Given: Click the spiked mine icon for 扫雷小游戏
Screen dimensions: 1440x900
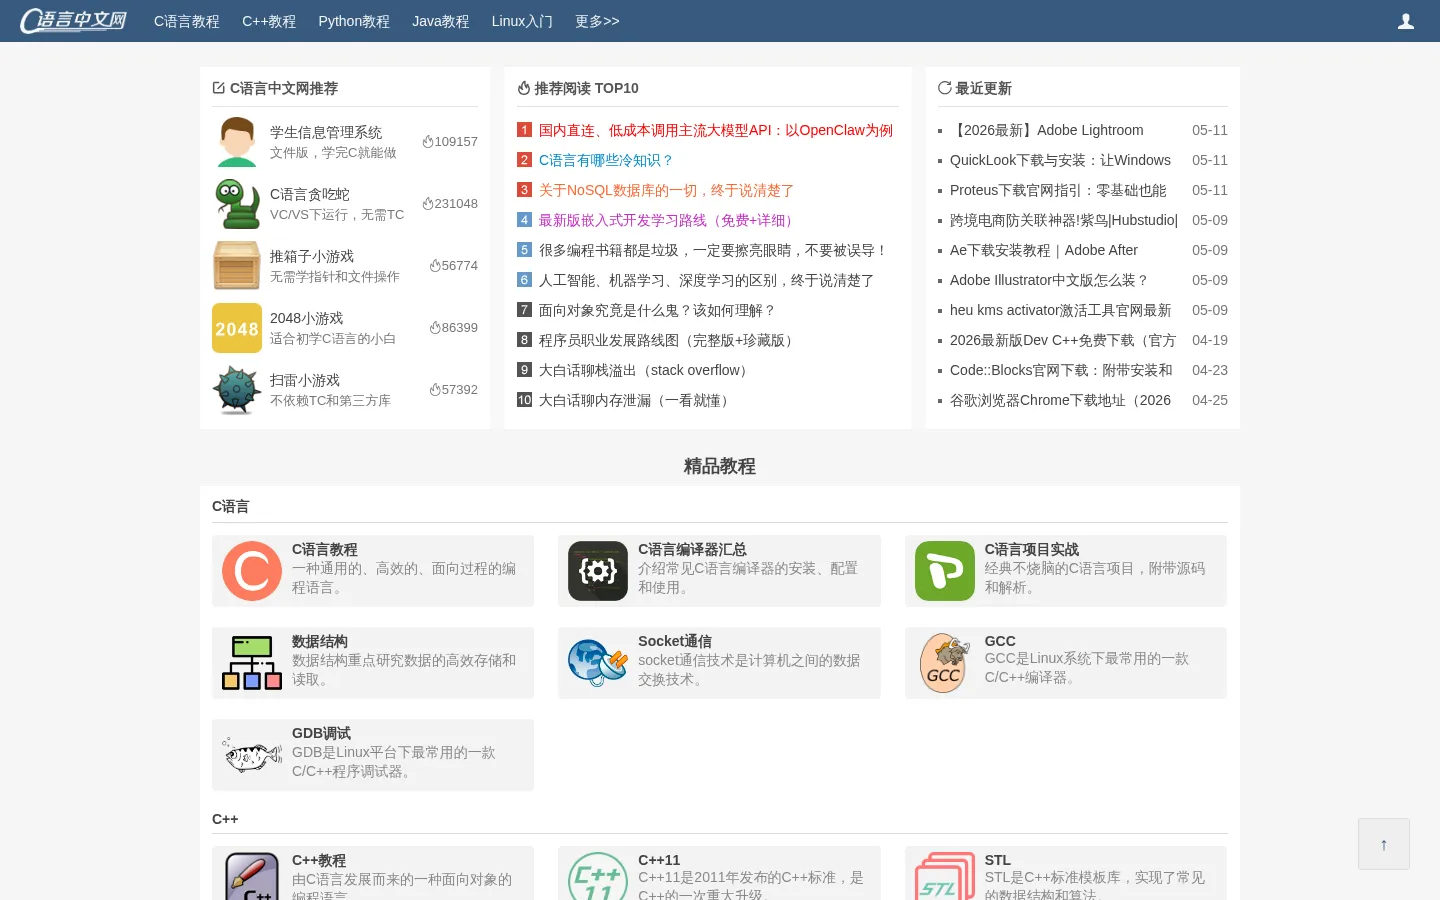Looking at the screenshot, I should click(x=237, y=390).
